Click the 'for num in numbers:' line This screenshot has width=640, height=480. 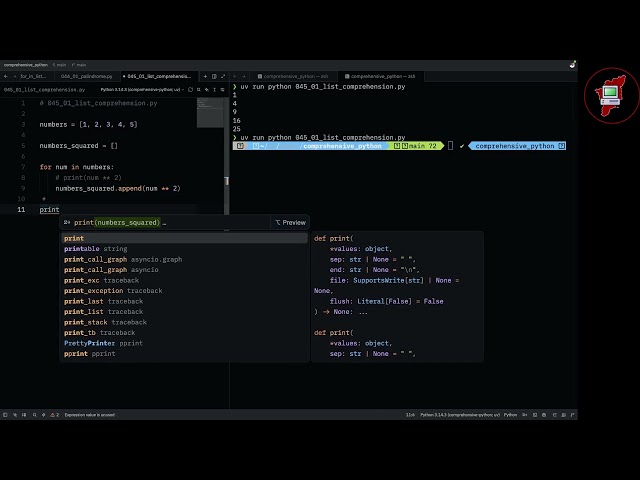(x=77, y=167)
